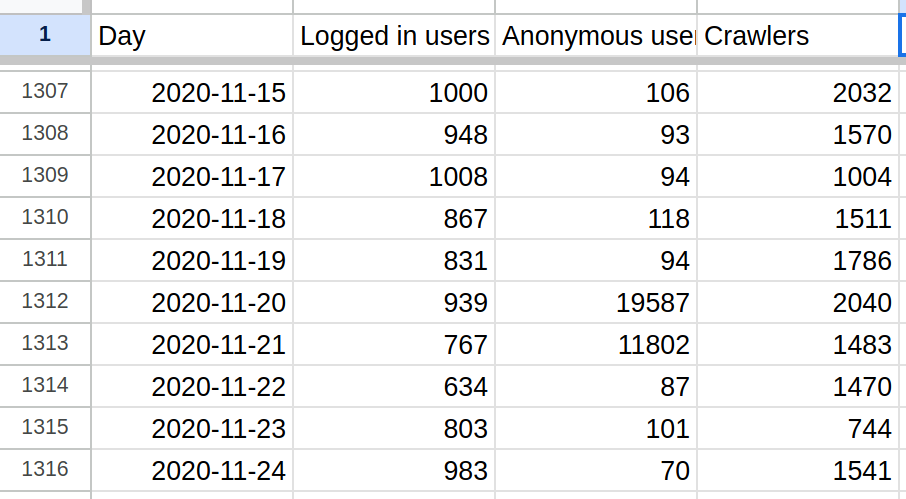Viewport: 906px width, 499px height.
Task: Click the Crawlers value 744
Action: tap(798, 429)
